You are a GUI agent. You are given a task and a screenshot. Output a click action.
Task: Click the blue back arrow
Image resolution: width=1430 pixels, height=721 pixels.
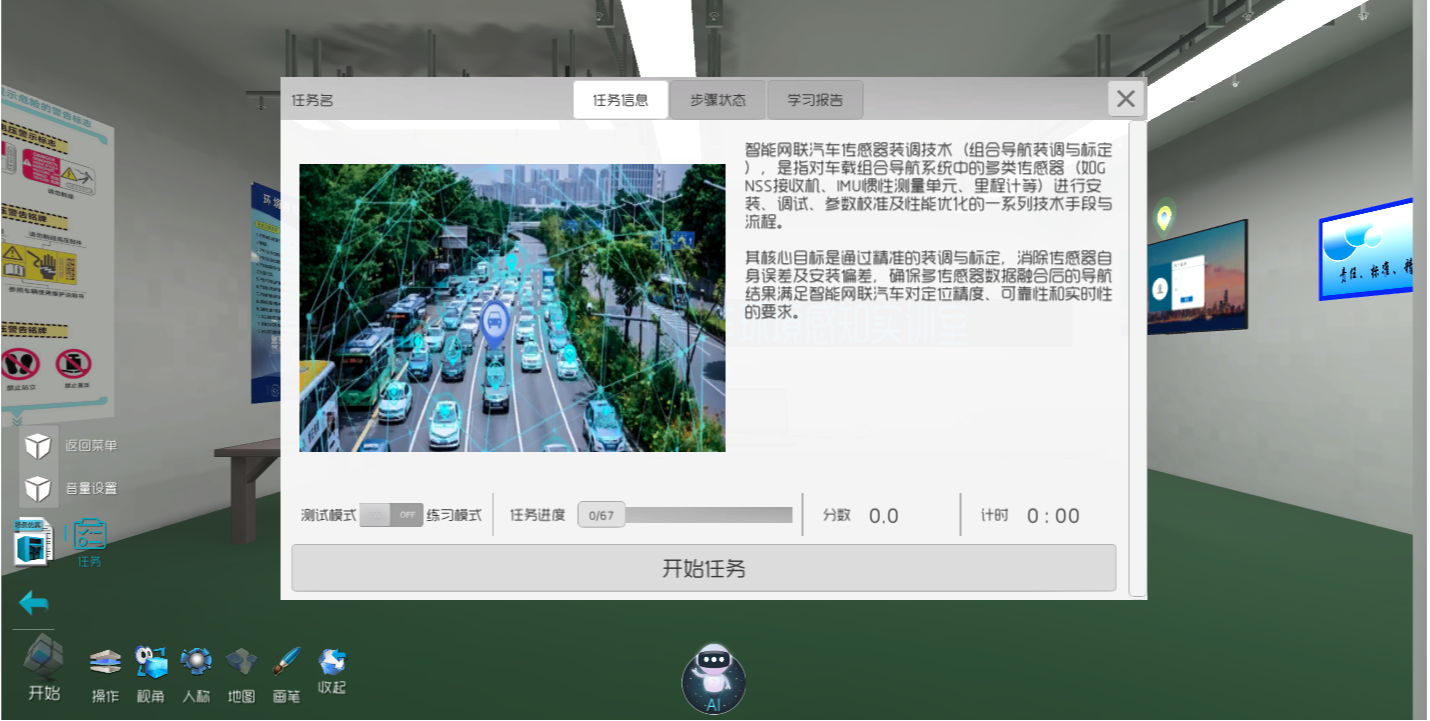34,603
